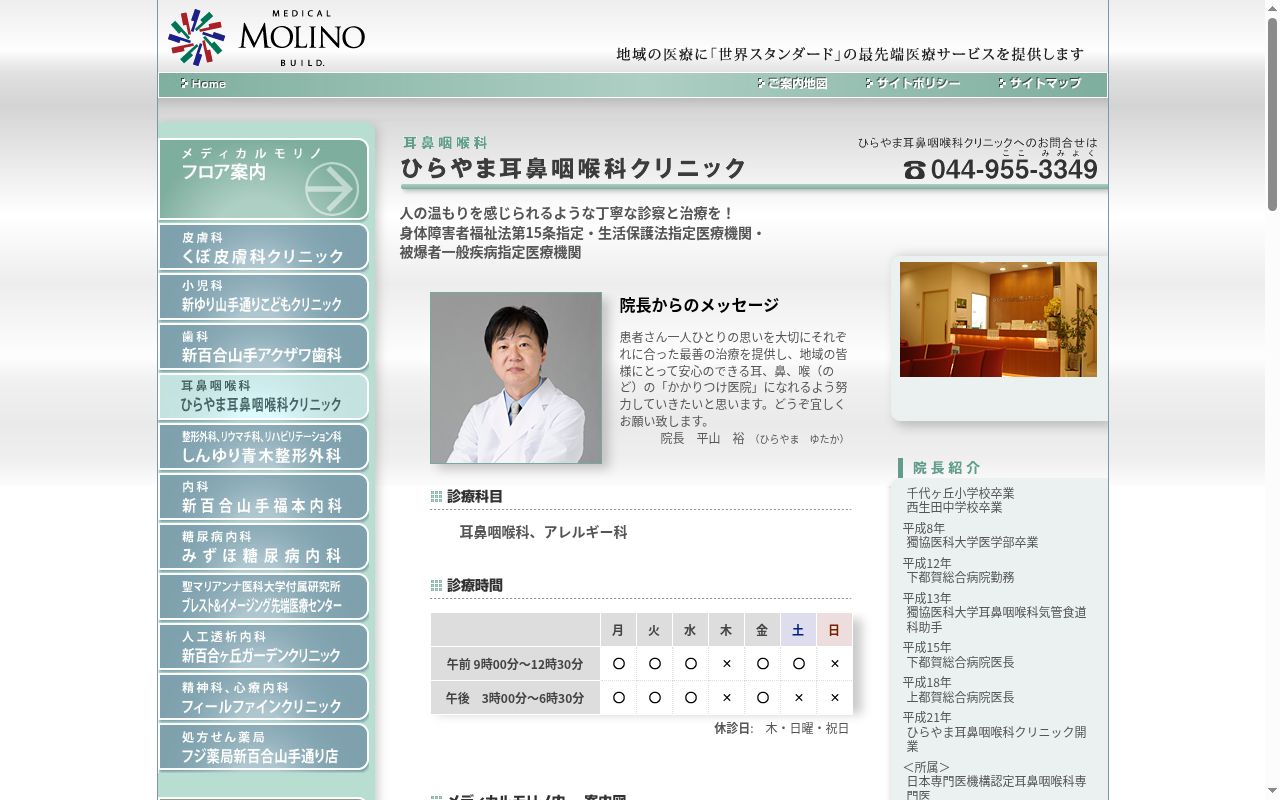The height and width of the screenshot is (800, 1280).
Task: Click the 土 column header in schedule
Action: click(798, 630)
